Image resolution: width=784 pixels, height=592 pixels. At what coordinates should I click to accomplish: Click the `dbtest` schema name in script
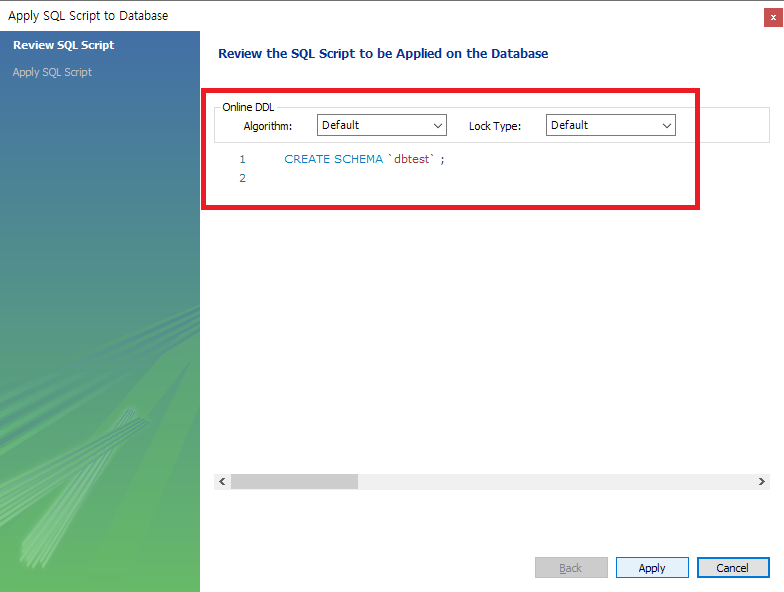tap(411, 159)
